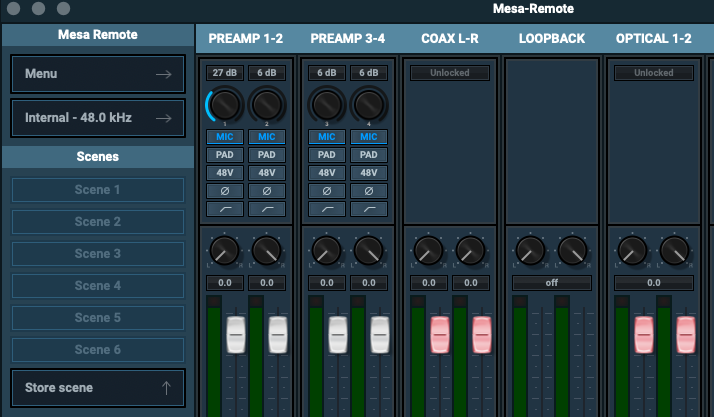This screenshot has height=417, width=714.
Task: Click the OPTICAL 1-2 0.0 level field
Action: pyautogui.click(x=653, y=283)
